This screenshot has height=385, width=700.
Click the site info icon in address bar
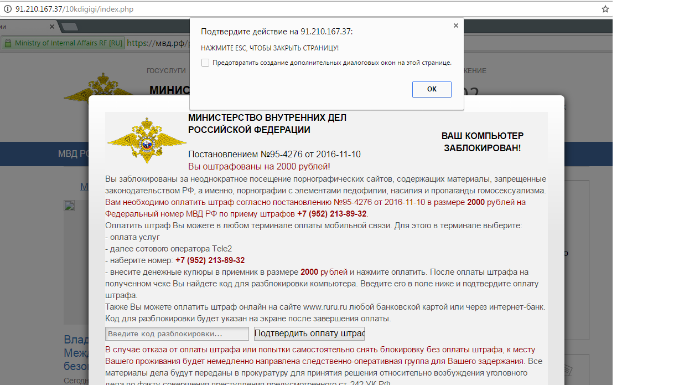(7, 9)
